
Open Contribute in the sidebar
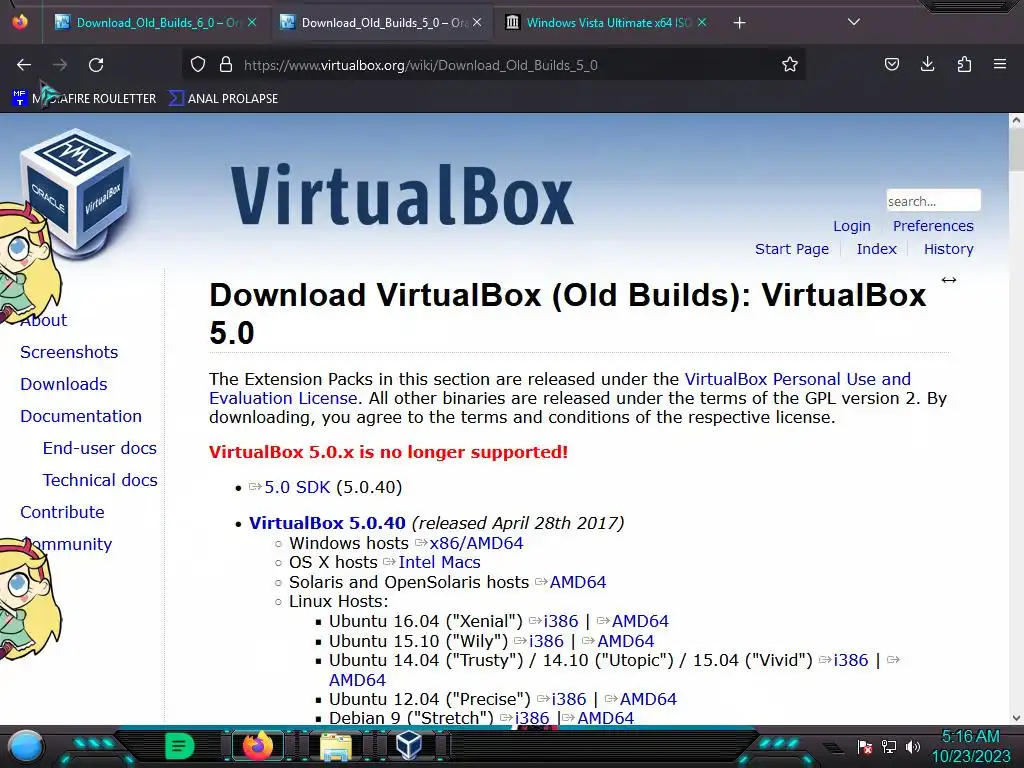click(x=62, y=512)
